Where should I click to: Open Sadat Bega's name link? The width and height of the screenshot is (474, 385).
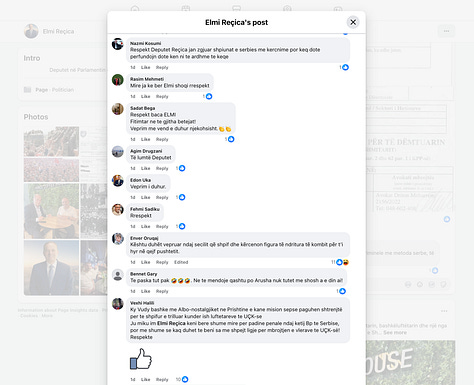142,108
